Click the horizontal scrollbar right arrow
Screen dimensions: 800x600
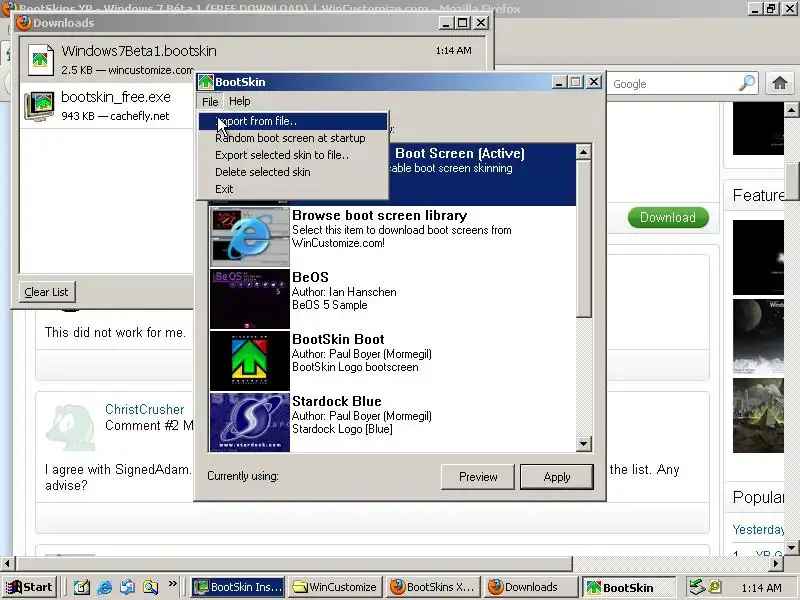pos(776,563)
